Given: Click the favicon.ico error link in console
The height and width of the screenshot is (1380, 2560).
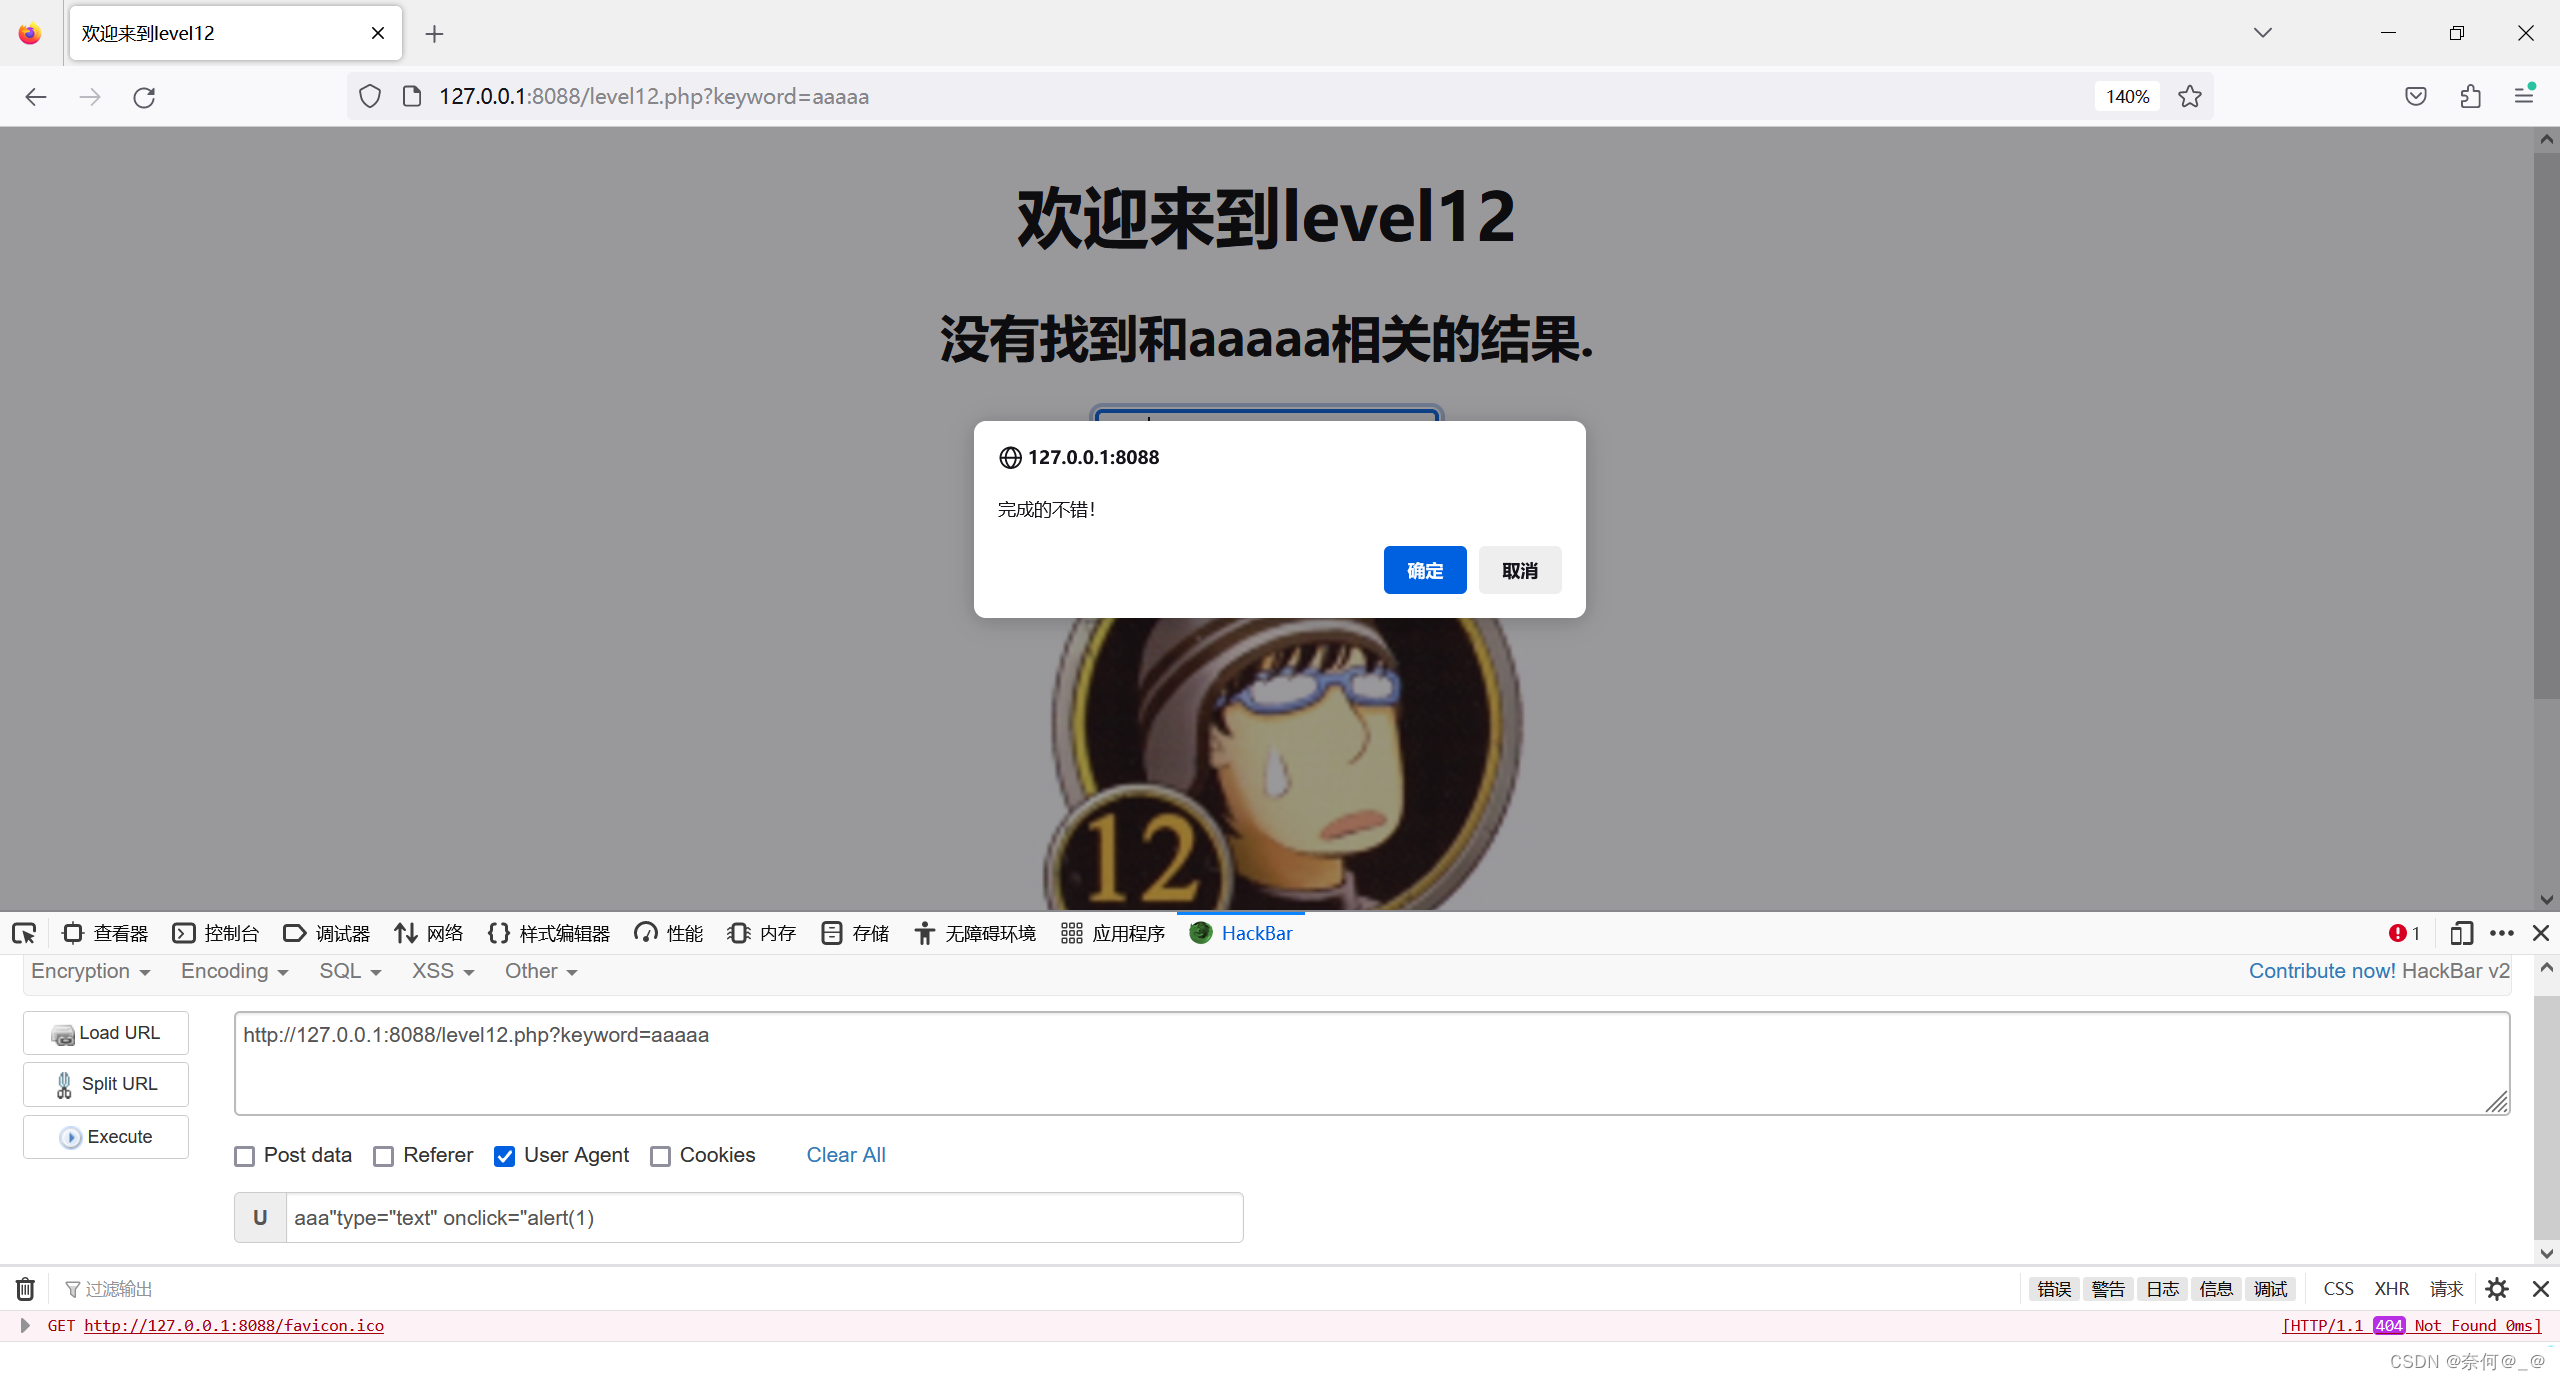Looking at the screenshot, I should (233, 1324).
